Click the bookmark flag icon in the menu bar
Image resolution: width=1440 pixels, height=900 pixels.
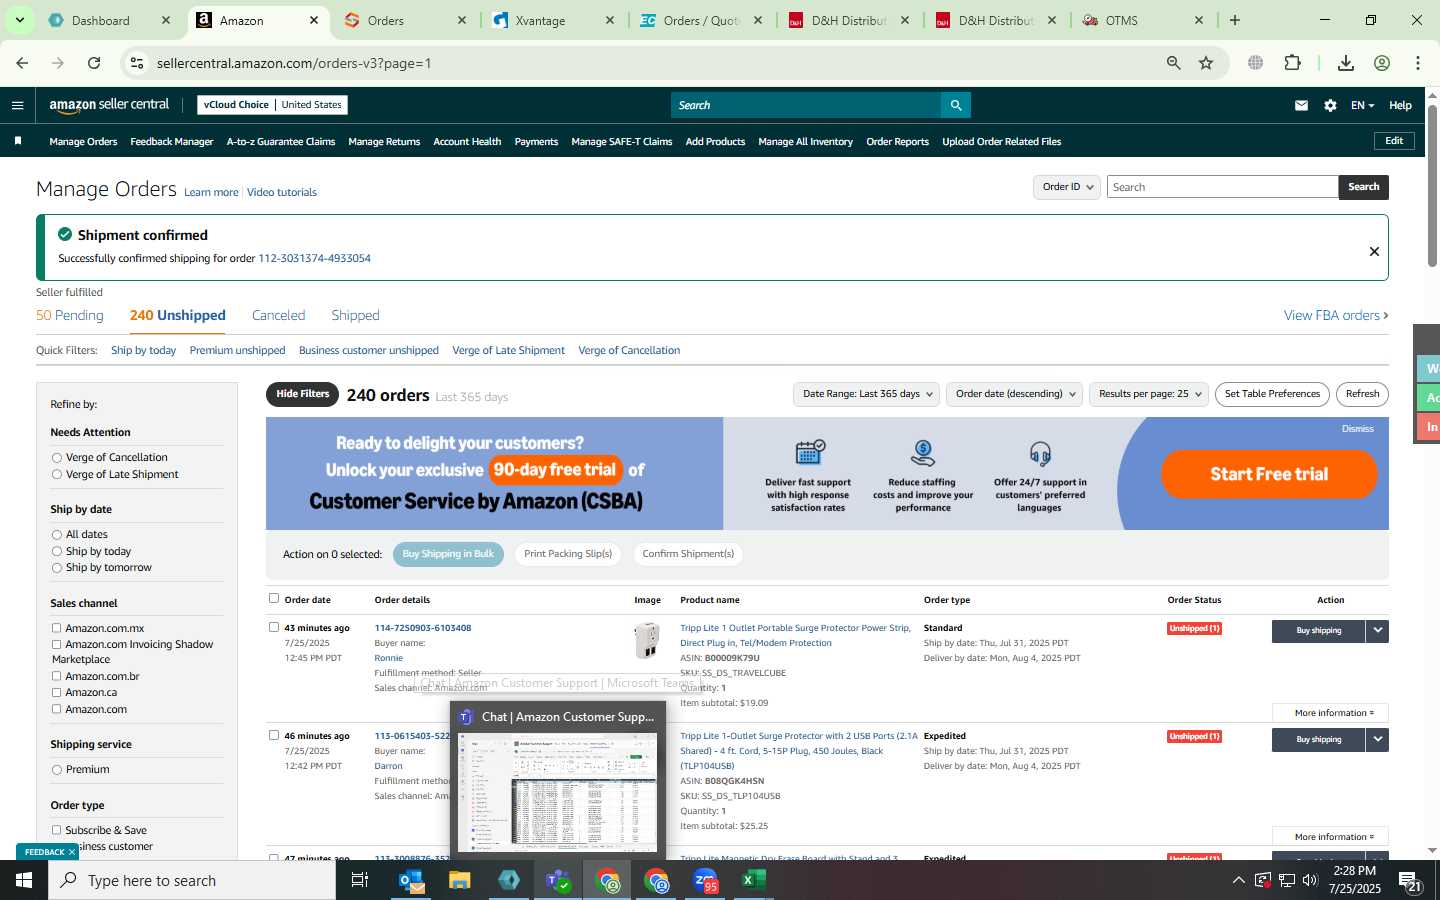tap(18, 141)
